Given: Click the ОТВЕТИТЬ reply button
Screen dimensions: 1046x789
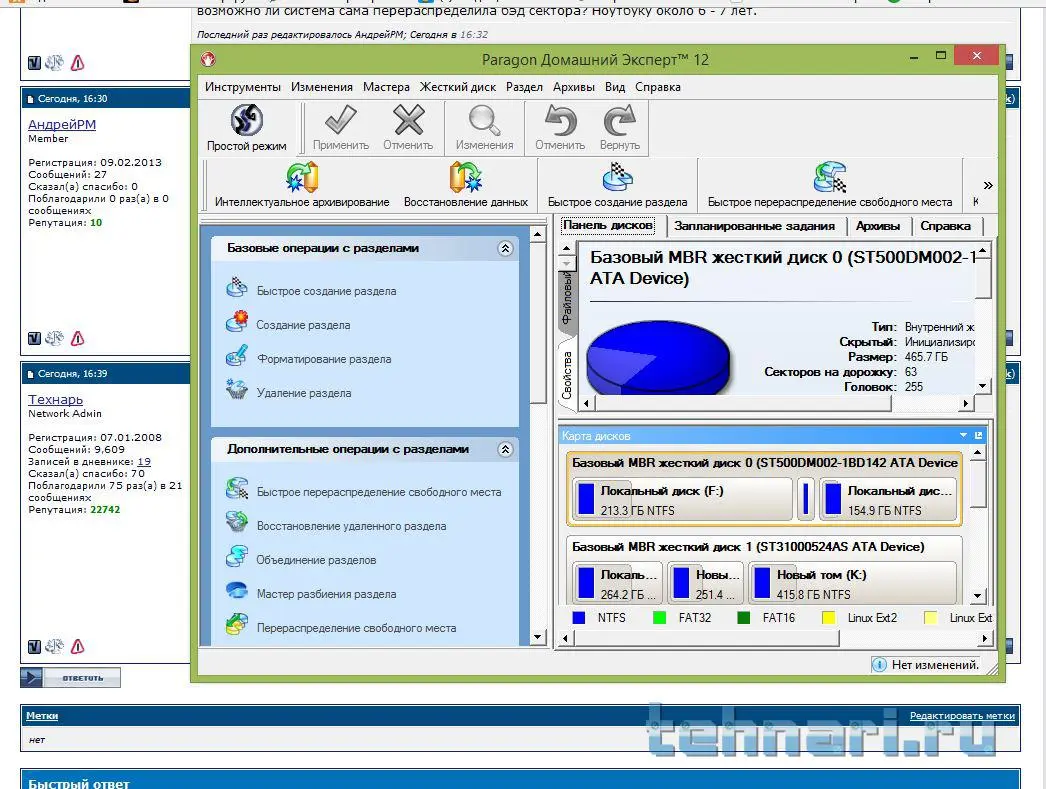Looking at the screenshot, I should click(x=71, y=678).
